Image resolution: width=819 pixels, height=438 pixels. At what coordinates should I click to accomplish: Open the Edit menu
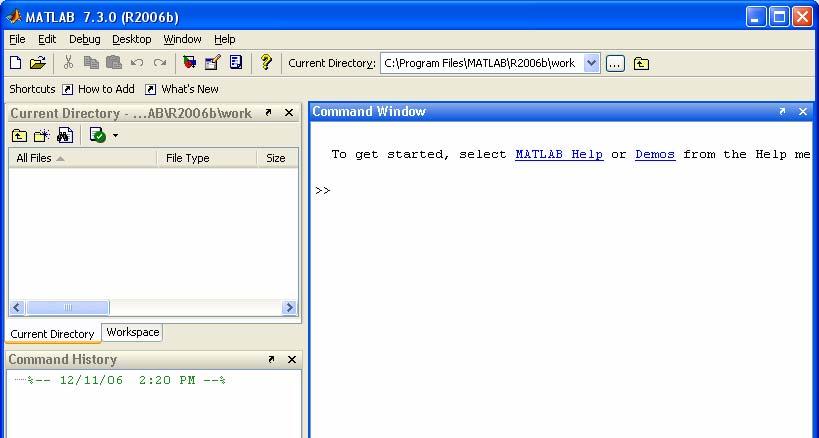[47, 39]
